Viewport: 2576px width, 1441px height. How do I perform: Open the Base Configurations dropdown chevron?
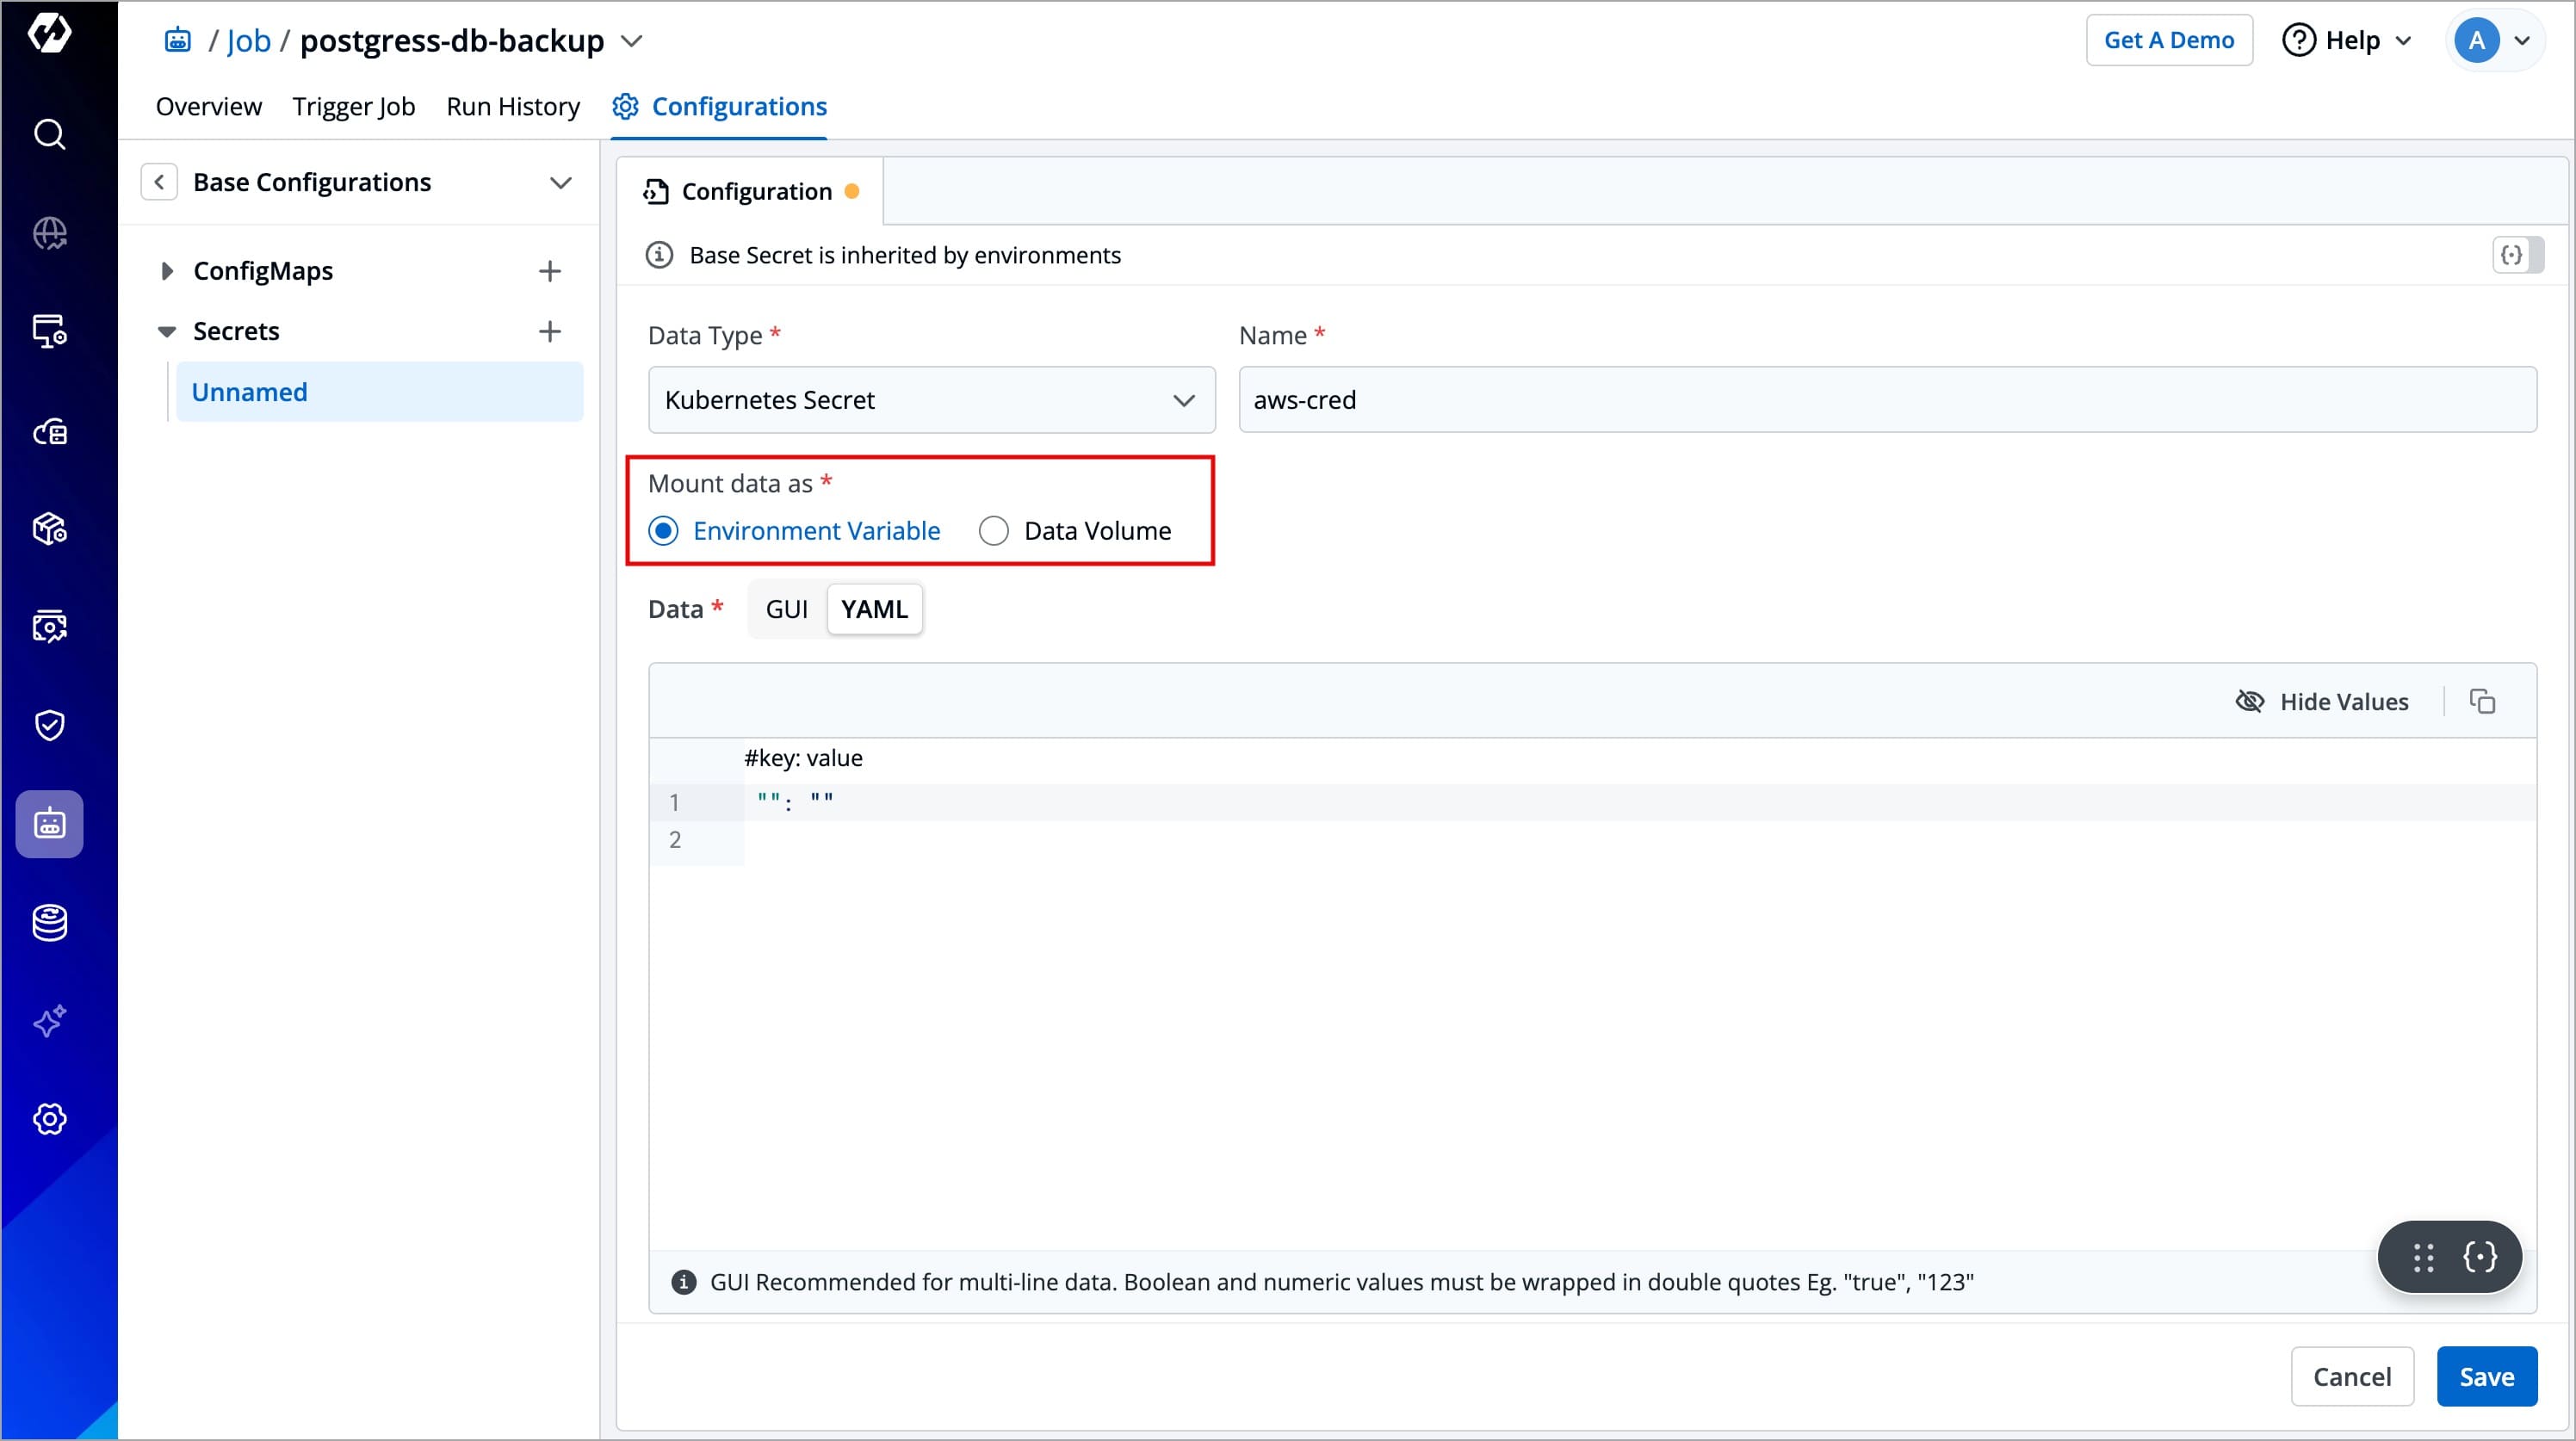560,182
